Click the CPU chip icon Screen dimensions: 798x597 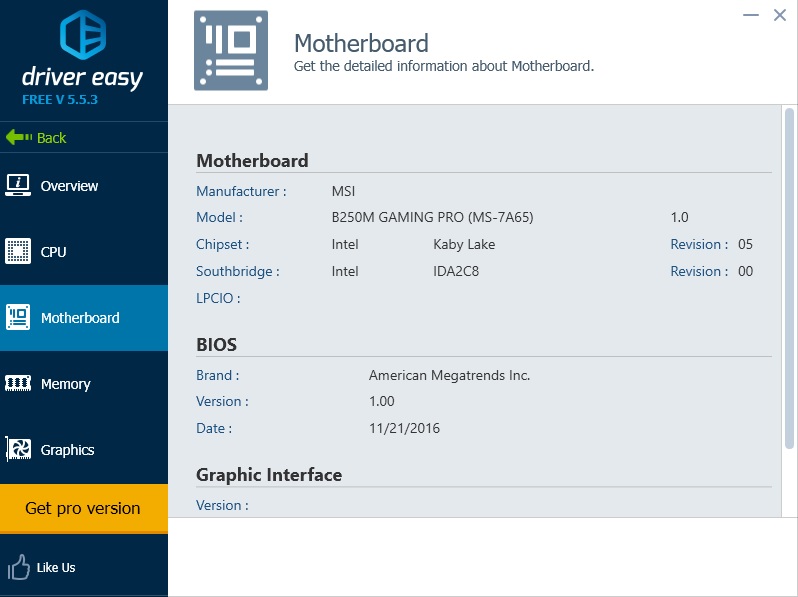pos(18,251)
